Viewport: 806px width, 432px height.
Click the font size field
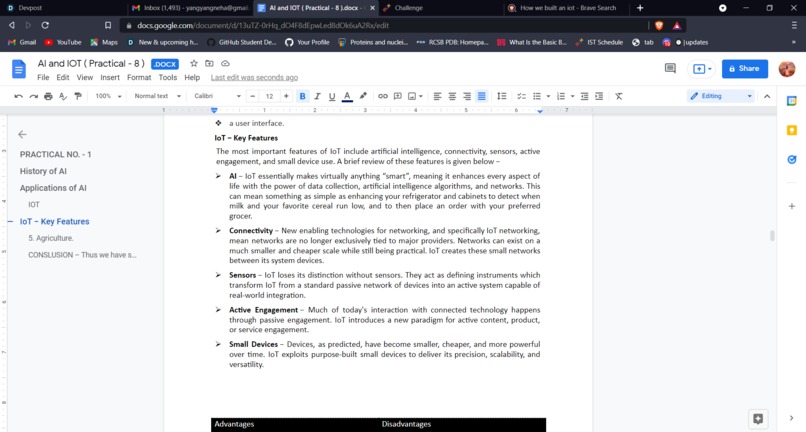(x=269, y=96)
